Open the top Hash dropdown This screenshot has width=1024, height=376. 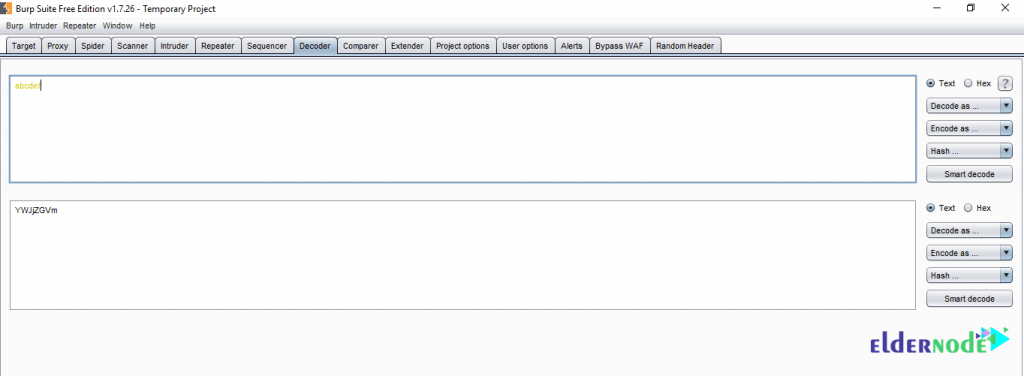coord(969,151)
